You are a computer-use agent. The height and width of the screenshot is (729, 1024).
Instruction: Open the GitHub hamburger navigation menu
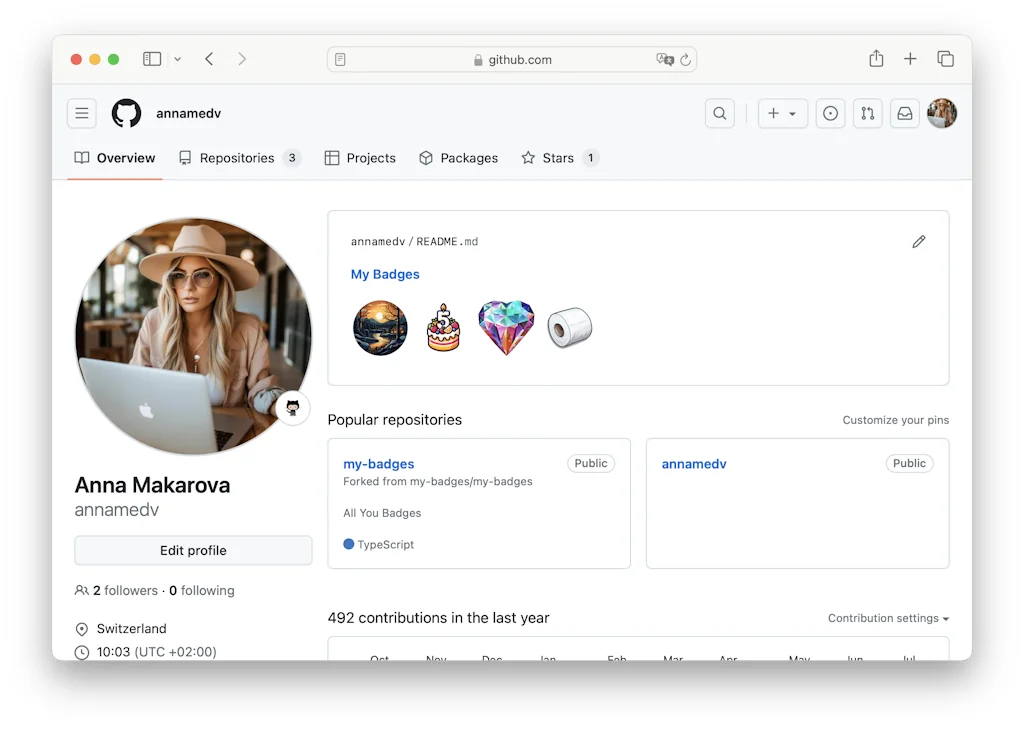tap(82, 114)
